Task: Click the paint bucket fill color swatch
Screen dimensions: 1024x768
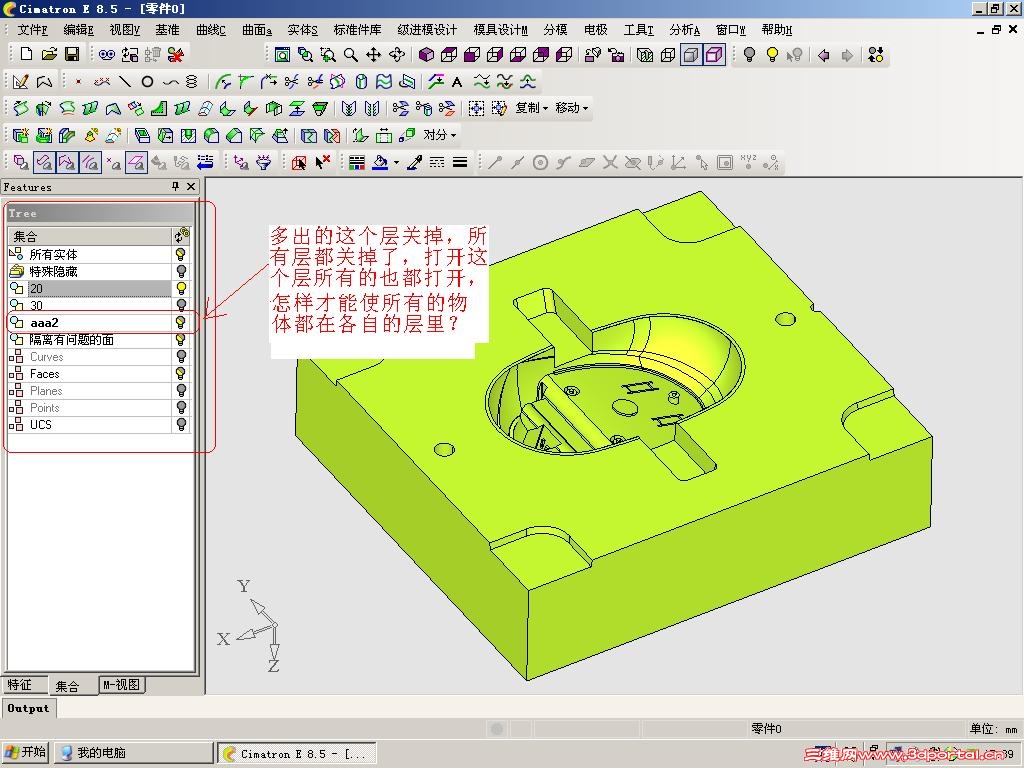Action: (380, 162)
